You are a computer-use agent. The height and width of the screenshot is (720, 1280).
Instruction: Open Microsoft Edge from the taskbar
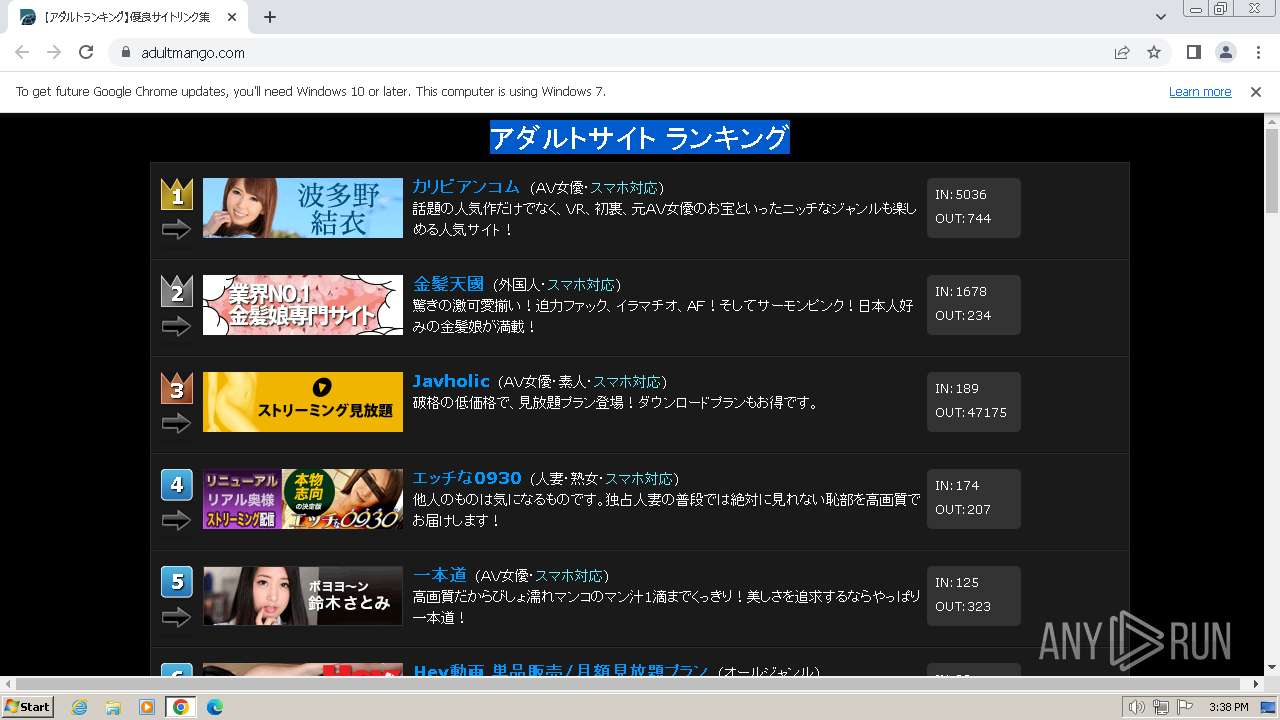[x=215, y=707]
